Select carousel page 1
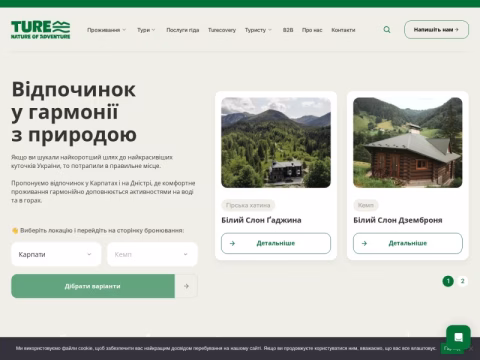This screenshot has height=360, width=480. click(448, 281)
